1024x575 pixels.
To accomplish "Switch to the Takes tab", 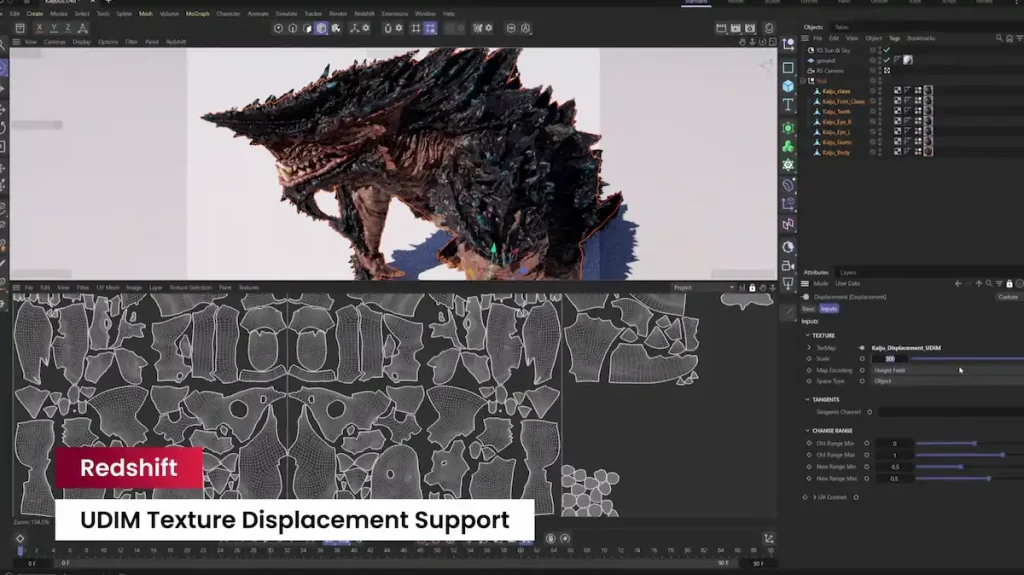I will (x=842, y=27).
